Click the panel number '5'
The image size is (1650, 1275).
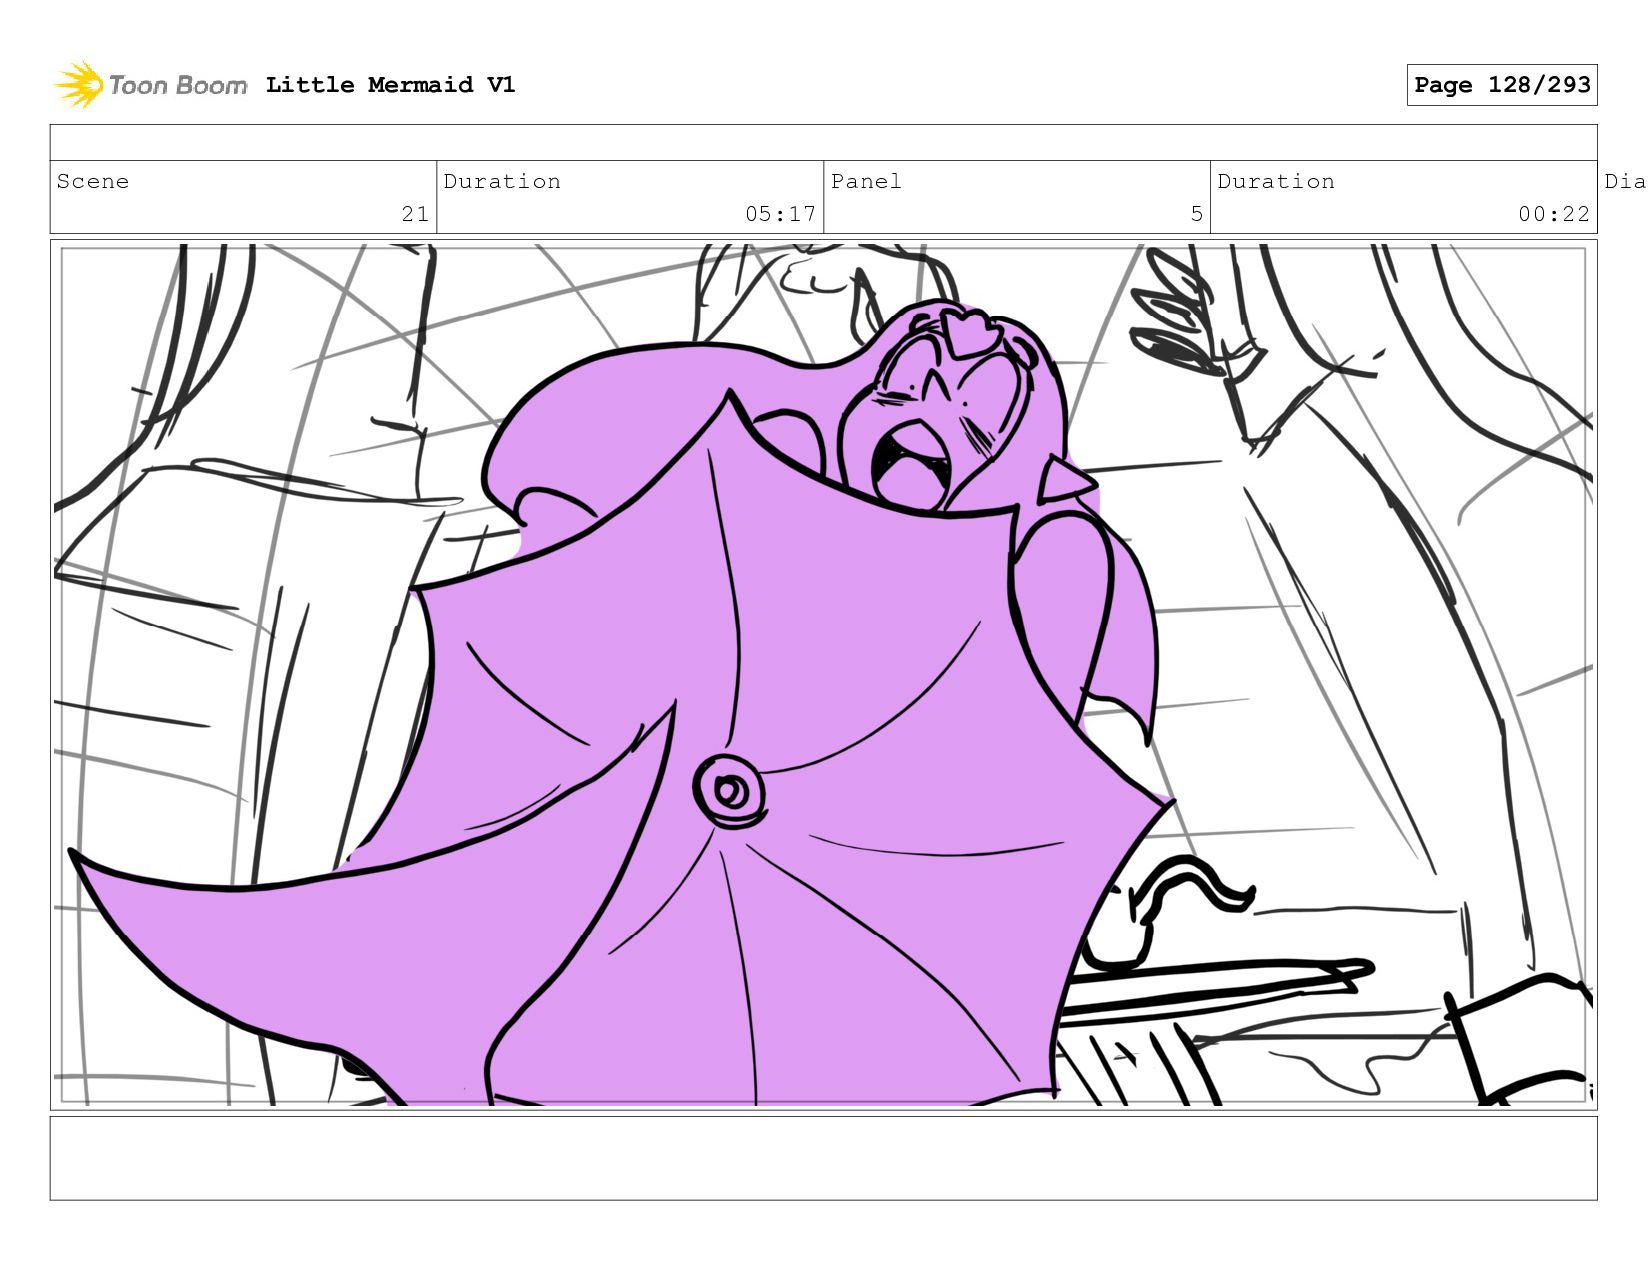point(1196,214)
